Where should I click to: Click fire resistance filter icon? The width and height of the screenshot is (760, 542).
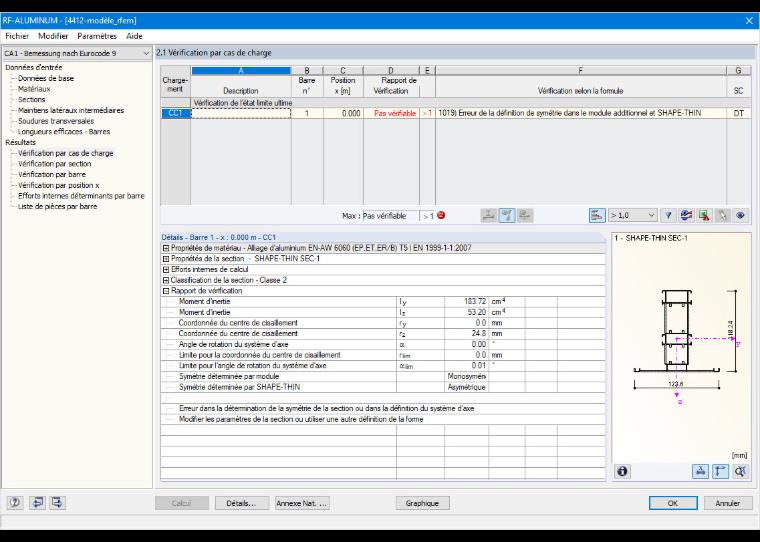[x=524, y=215]
